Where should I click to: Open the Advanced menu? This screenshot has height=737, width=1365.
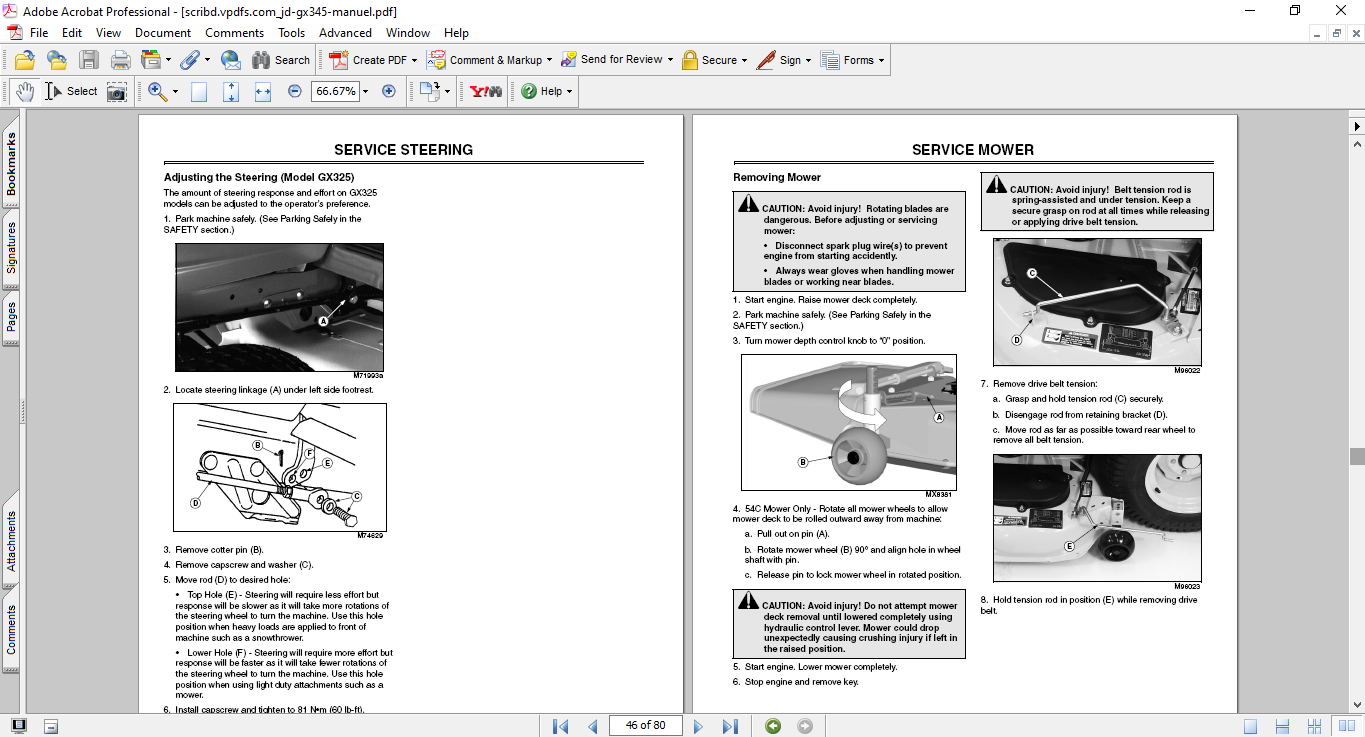tap(345, 33)
